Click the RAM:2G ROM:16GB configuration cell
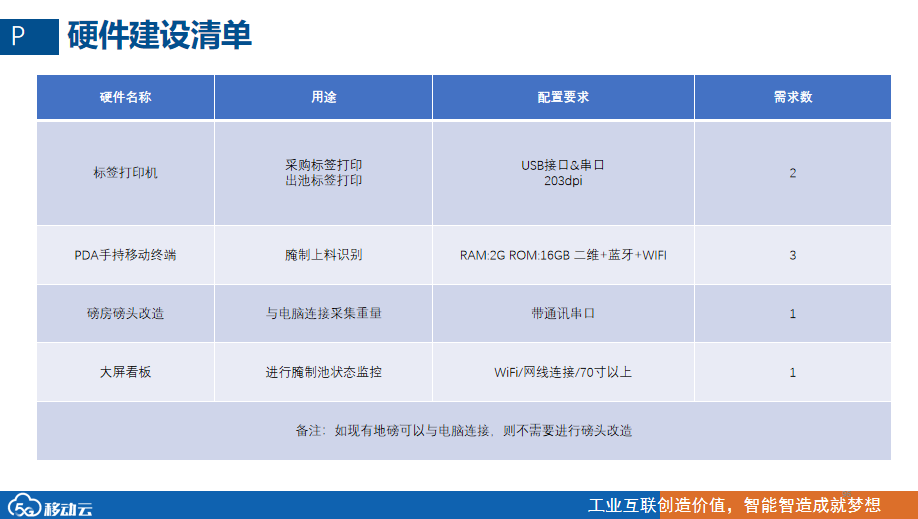The image size is (918, 519). [563, 255]
